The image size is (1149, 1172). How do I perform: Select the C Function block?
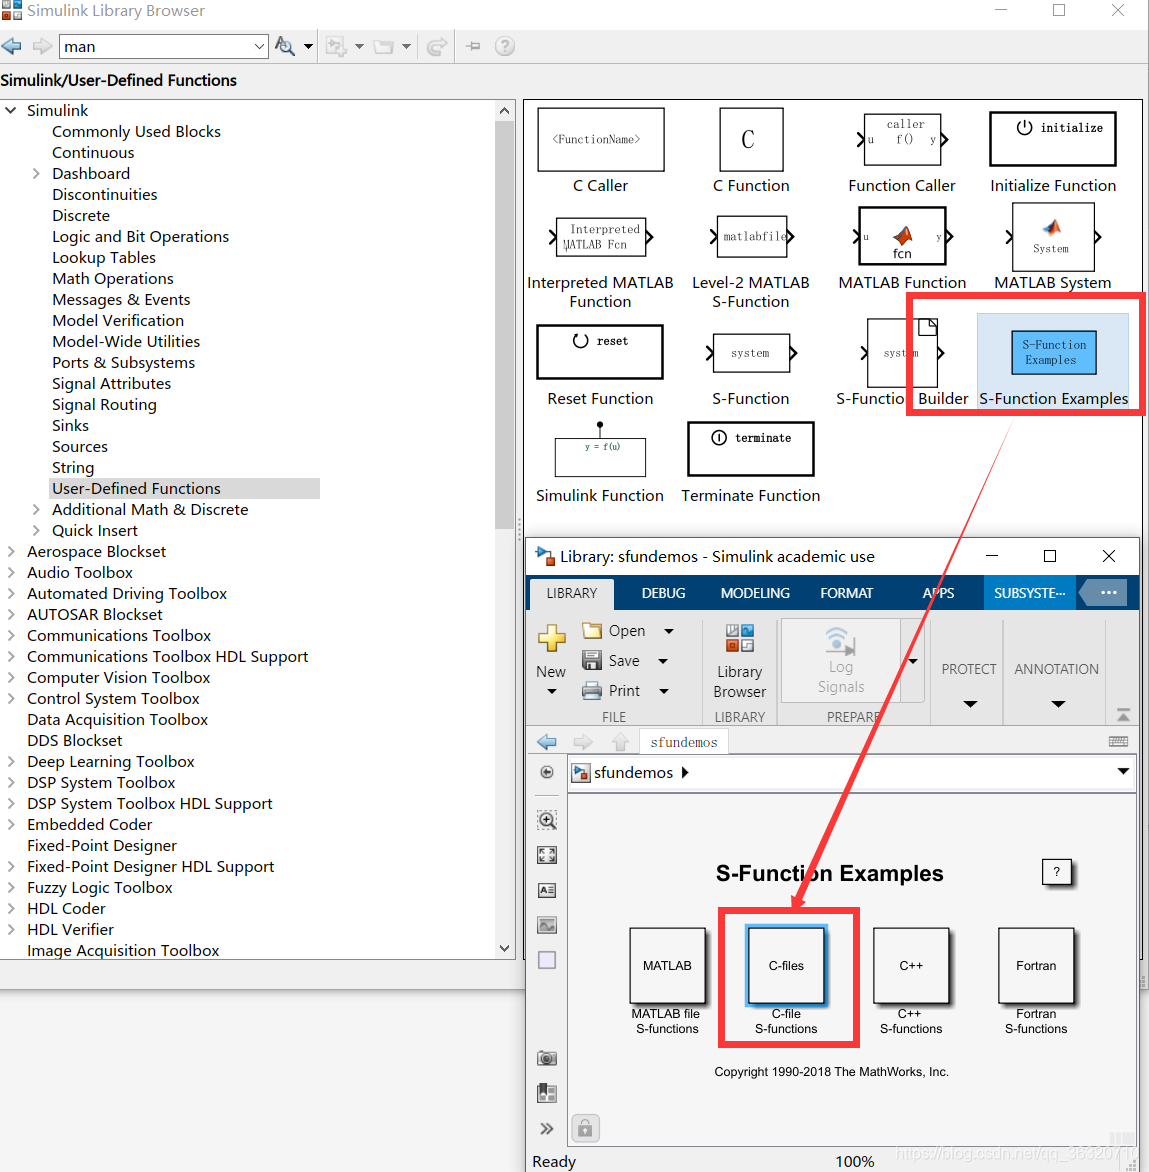[x=751, y=140]
